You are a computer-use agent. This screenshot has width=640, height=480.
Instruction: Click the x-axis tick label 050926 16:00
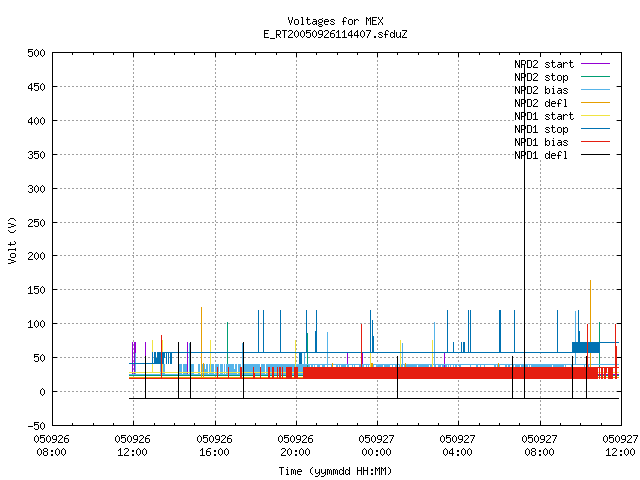point(214,446)
